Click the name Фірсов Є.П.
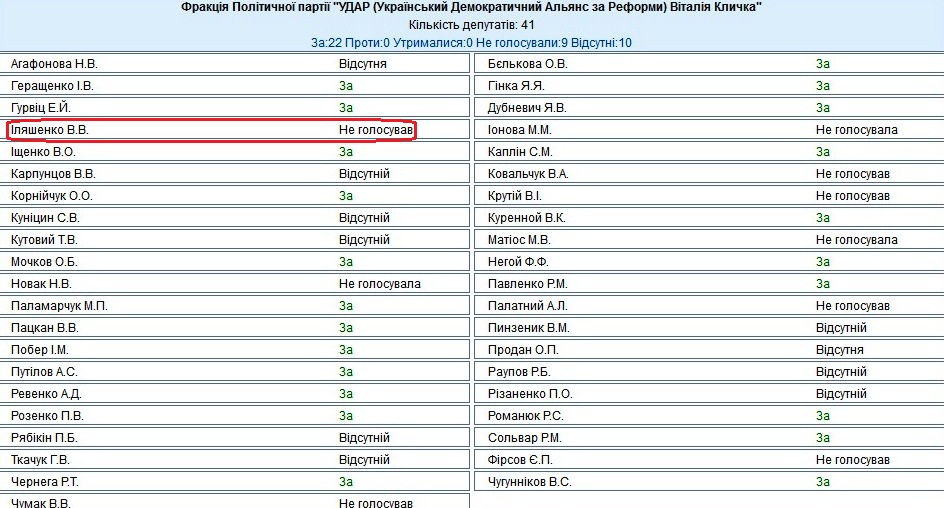This screenshot has height=508, width=944. pos(520,460)
